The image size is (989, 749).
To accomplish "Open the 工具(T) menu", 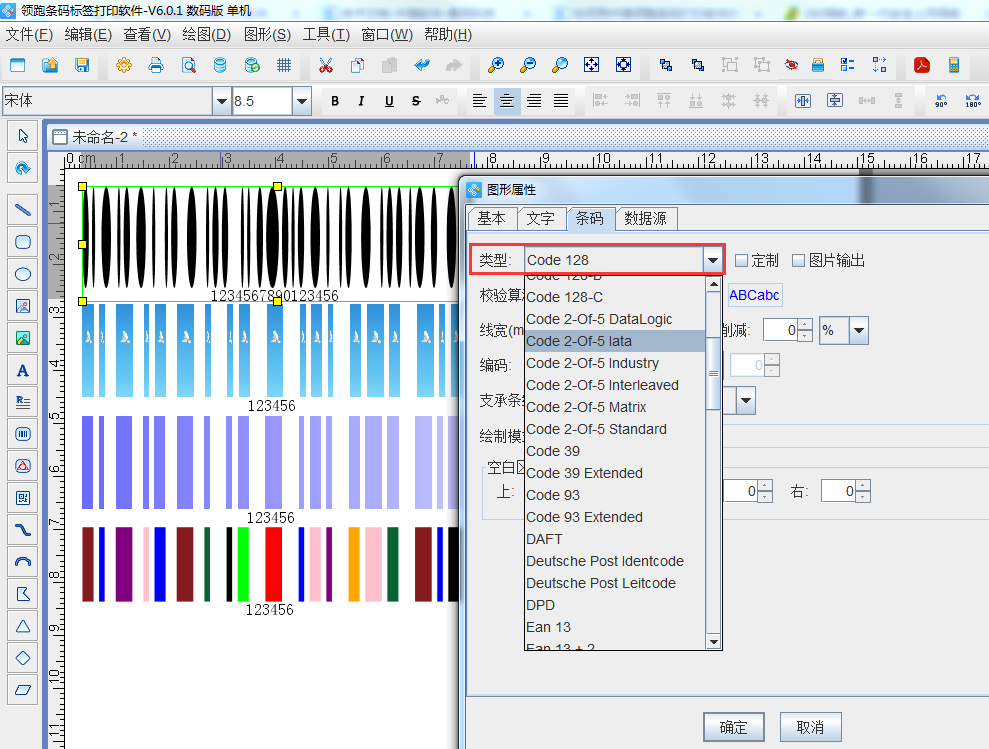I will point(326,35).
